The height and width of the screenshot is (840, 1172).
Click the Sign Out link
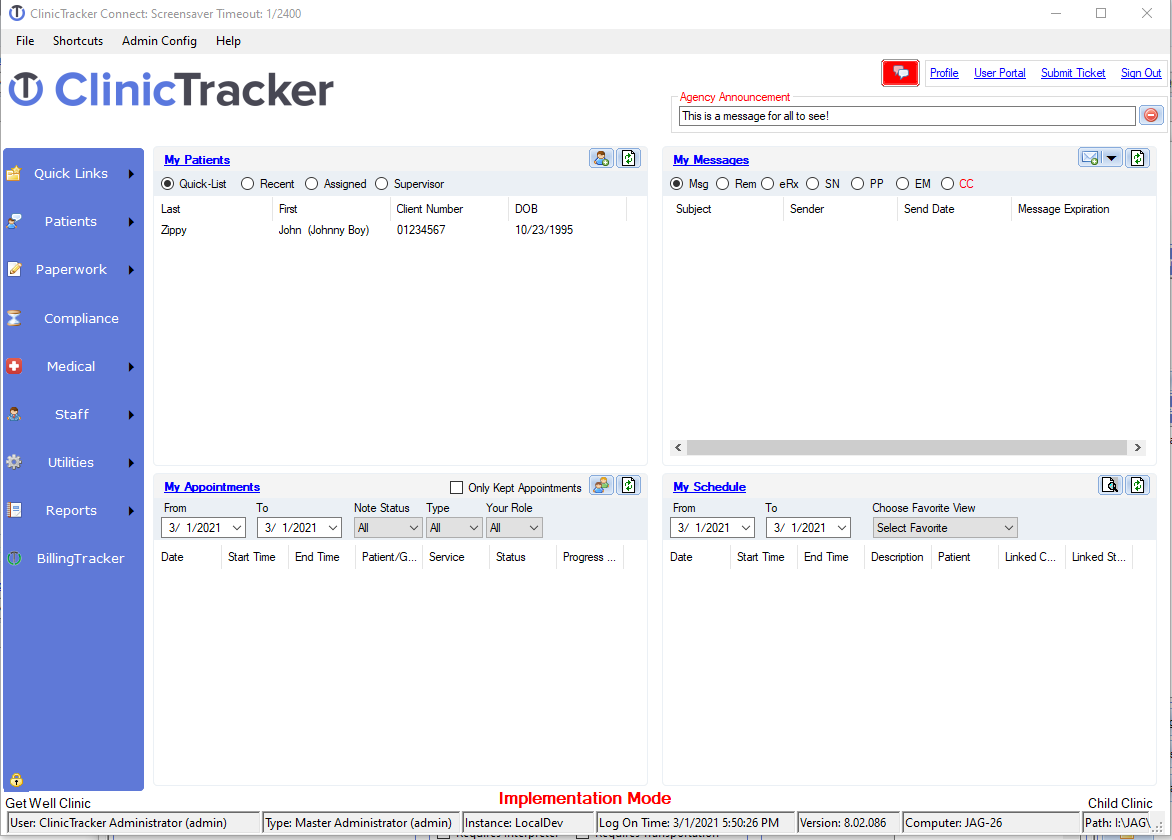tap(1141, 73)
